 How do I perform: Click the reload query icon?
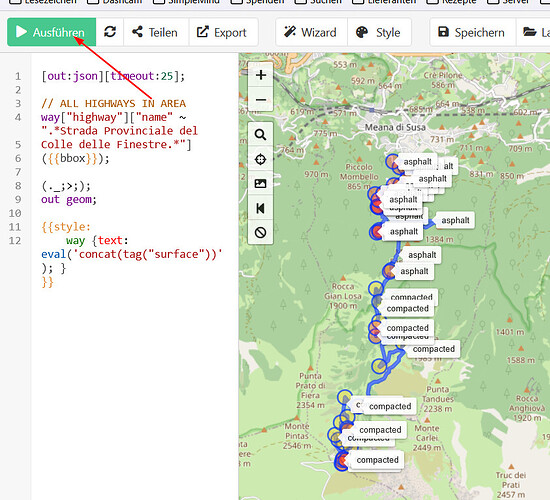click(x=110, y=32)
